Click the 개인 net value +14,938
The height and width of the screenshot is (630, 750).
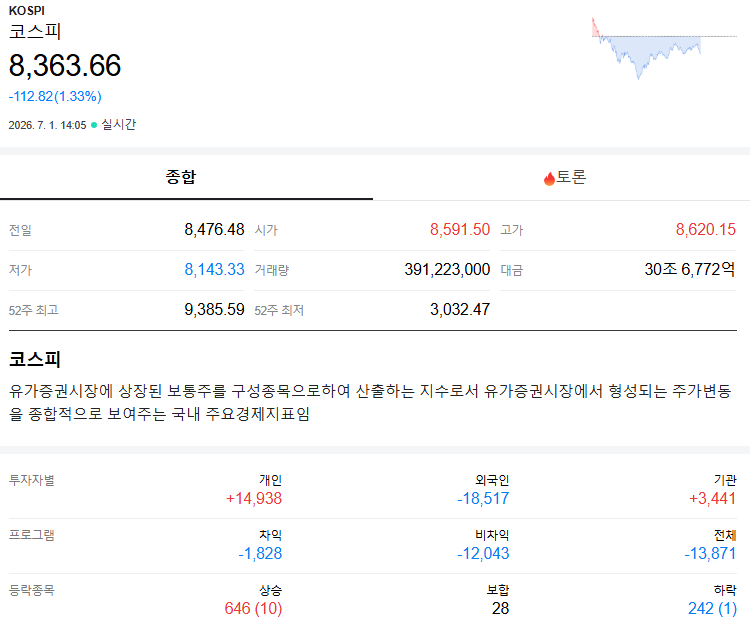[x=254, y=498]
